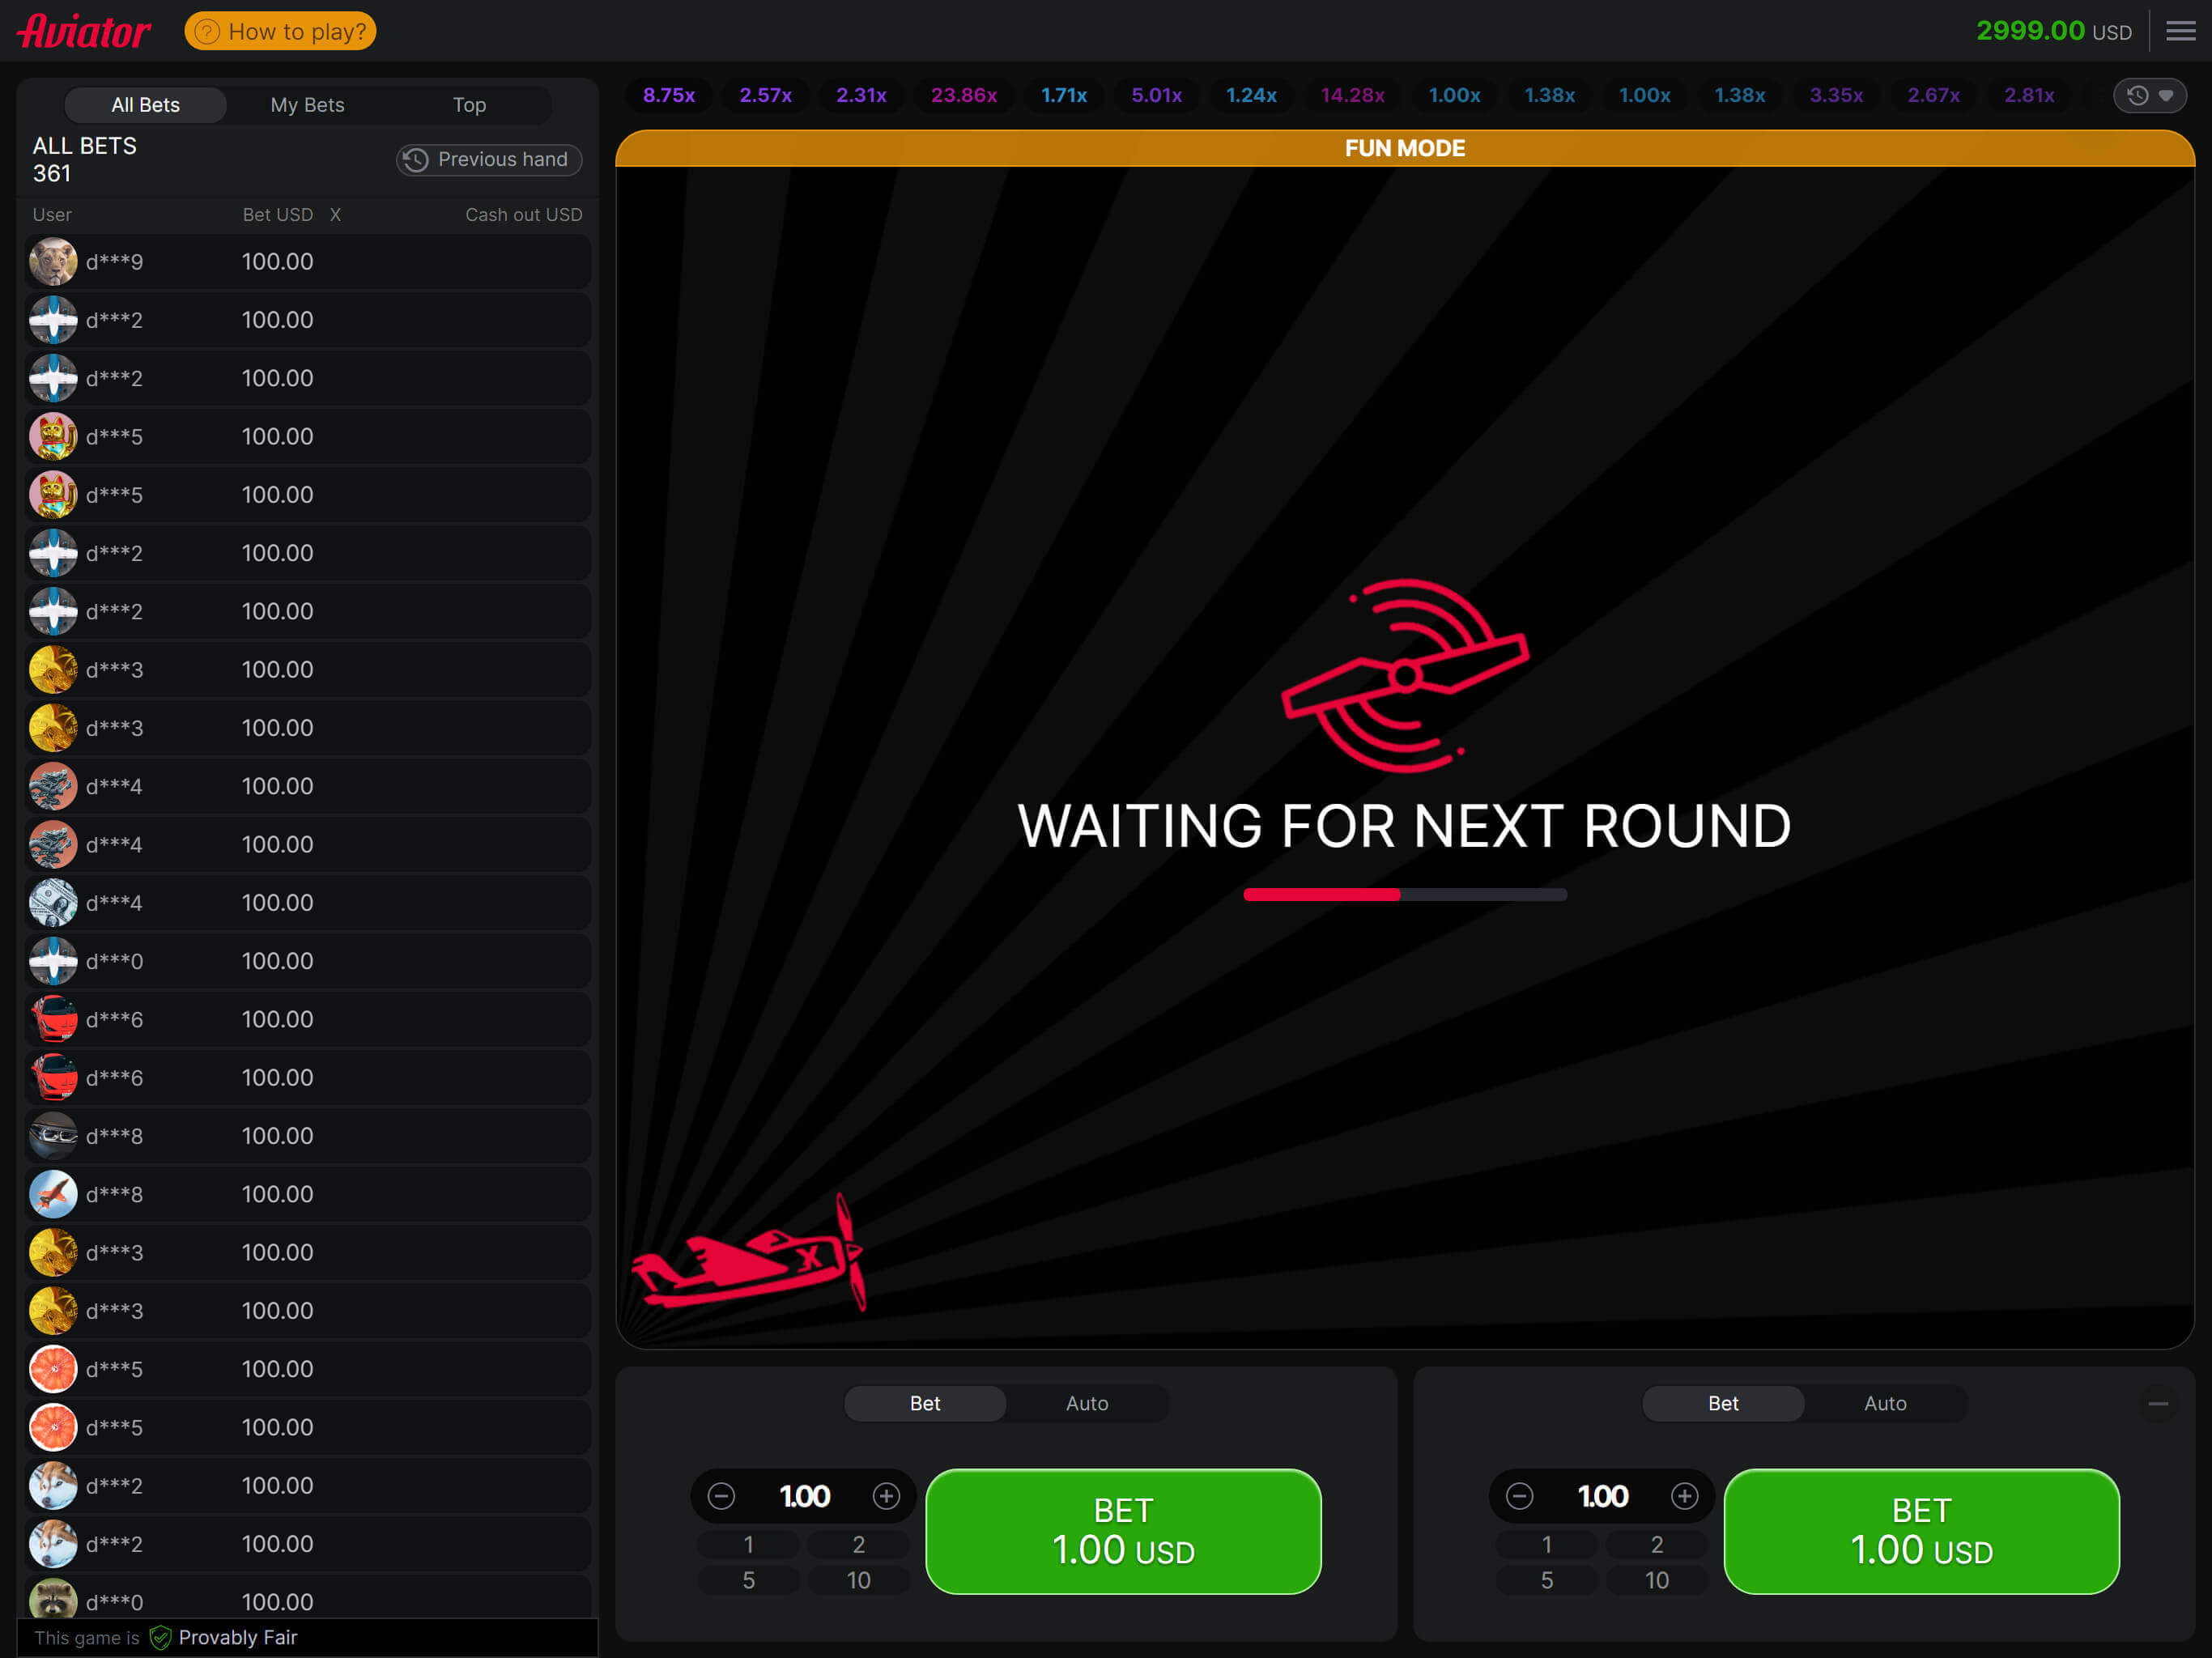Click minus icon in left bet panel
The height and width of the screenshot is (1658, 2212).
pos(721,1496)
